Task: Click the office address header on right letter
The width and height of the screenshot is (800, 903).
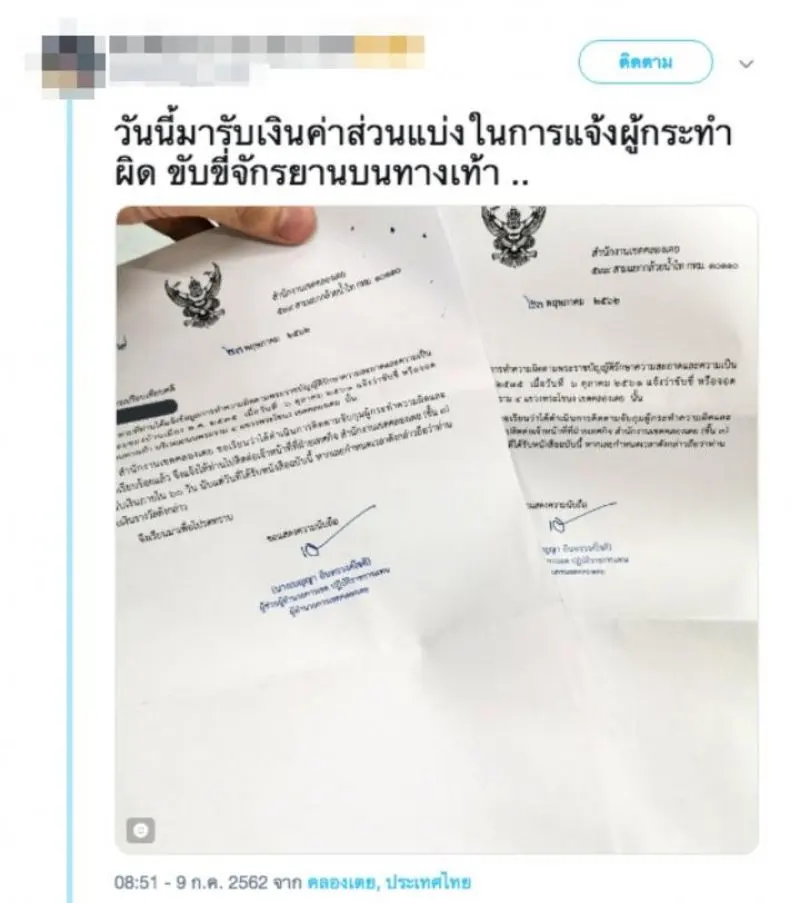Action: tap(664, 259)
